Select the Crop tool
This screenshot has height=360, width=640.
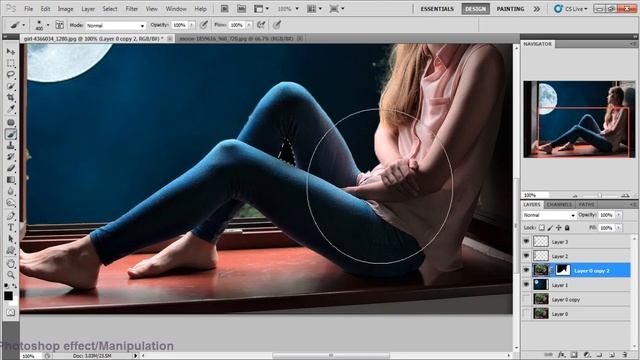click(11, 98)
